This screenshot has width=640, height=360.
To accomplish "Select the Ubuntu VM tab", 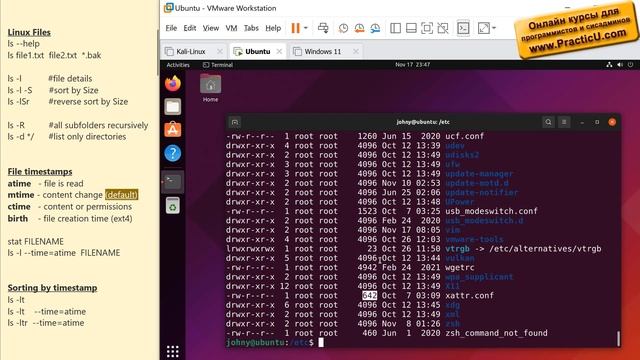I will coord(258,51).
